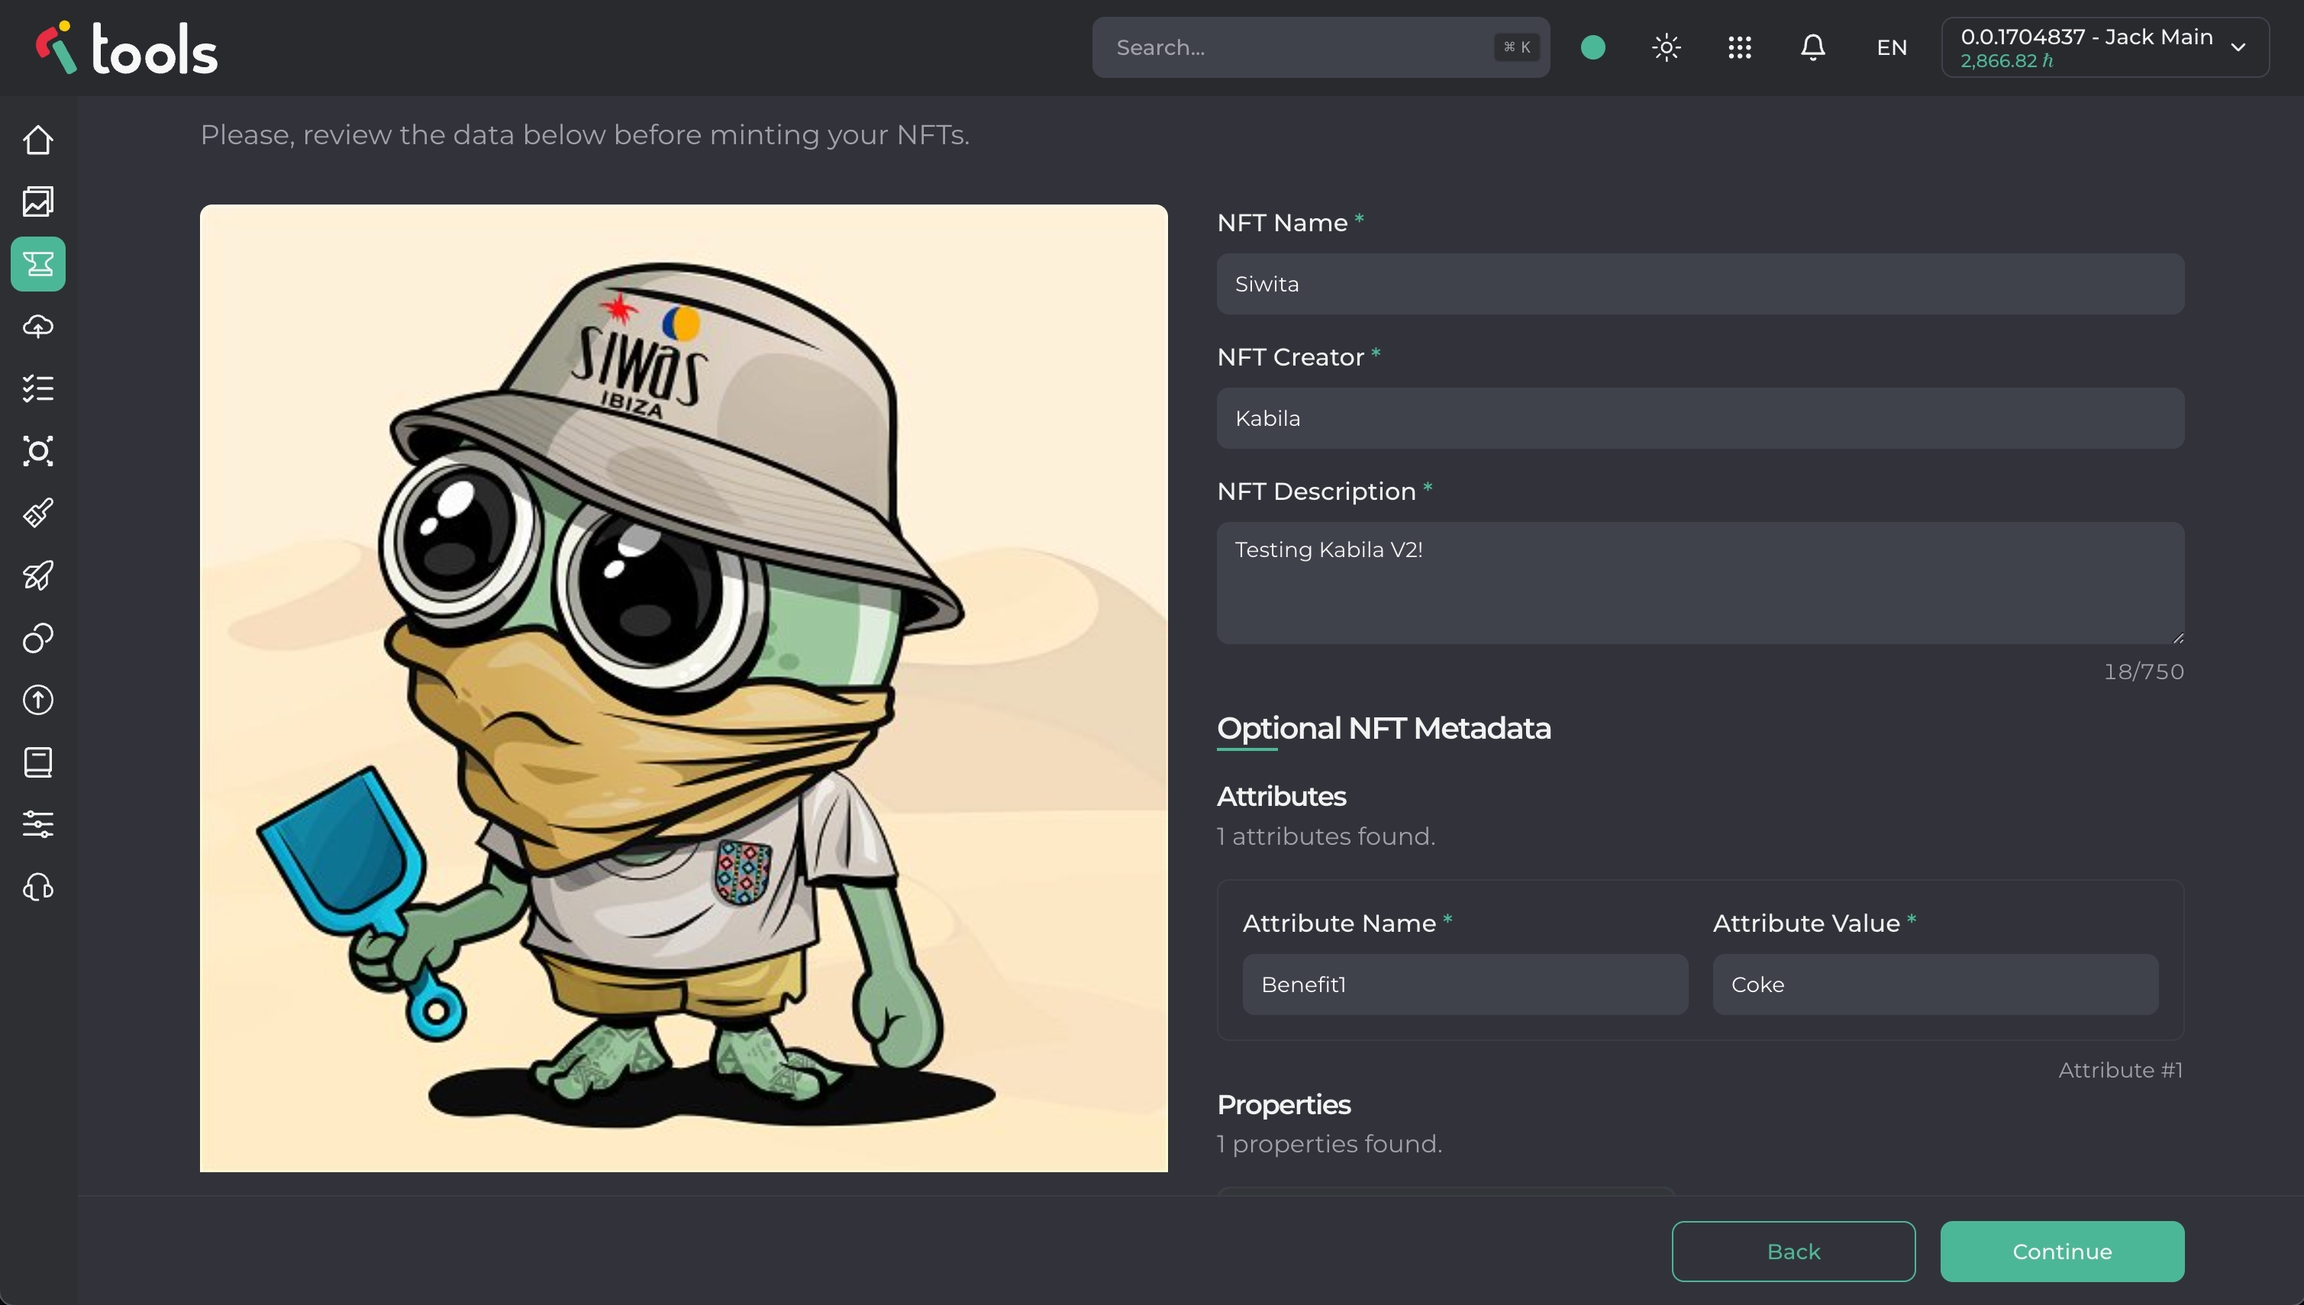
Task: Click the green network status indicator
Action: coord(1593,47)
